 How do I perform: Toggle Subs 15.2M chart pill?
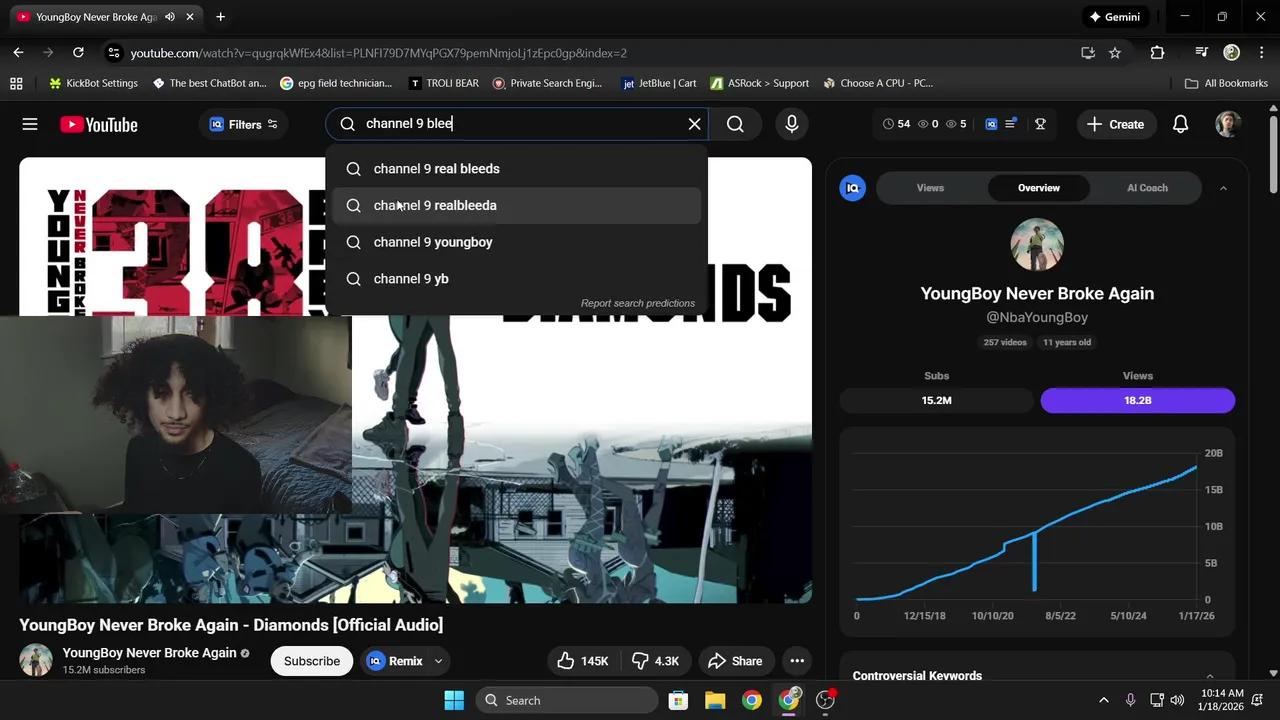[936, 400]
